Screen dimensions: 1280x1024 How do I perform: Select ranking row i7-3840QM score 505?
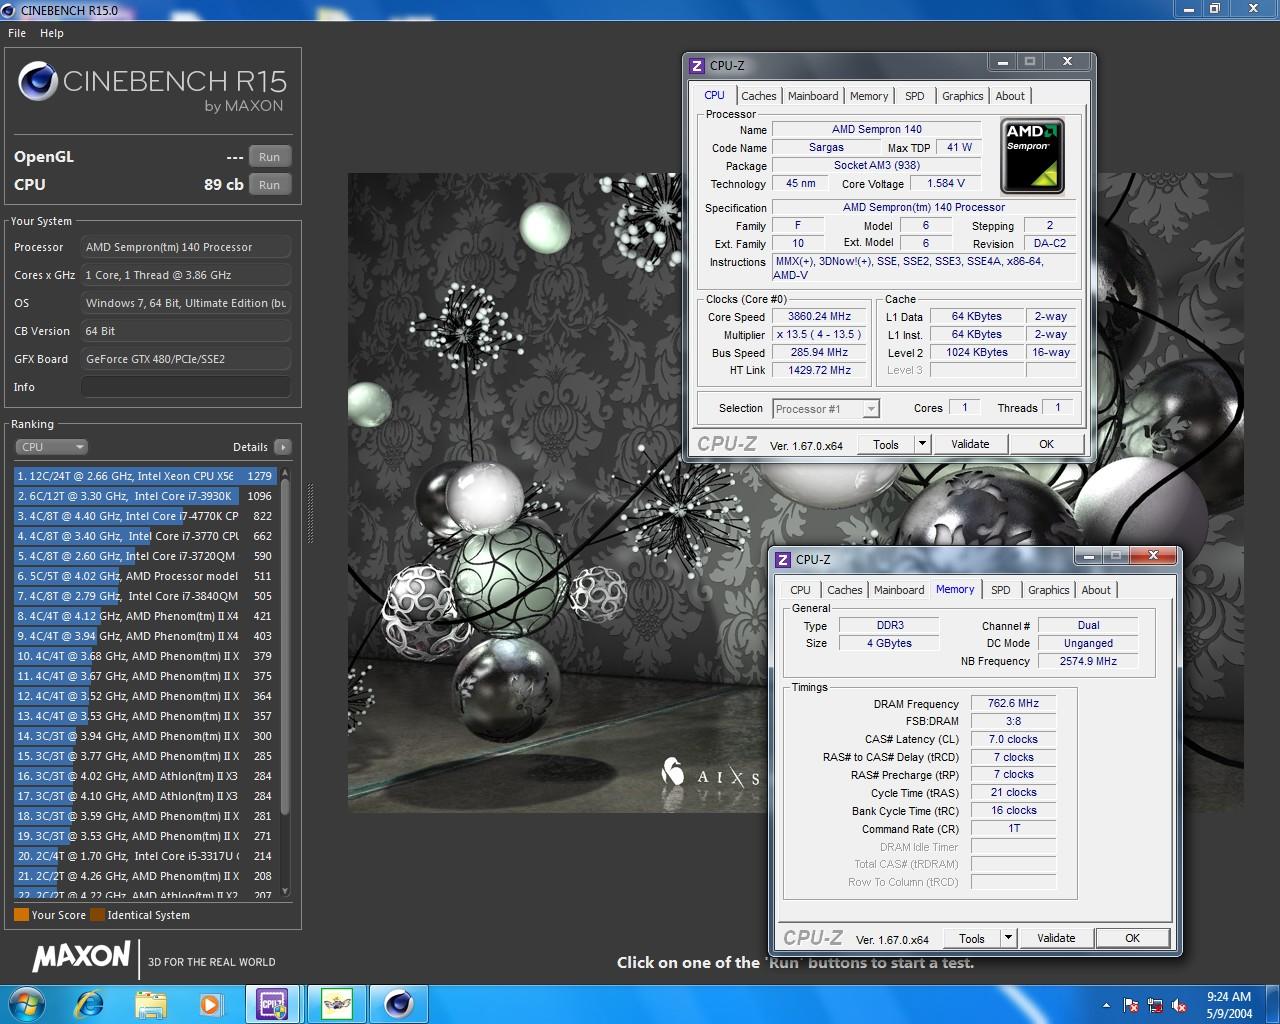144,596
